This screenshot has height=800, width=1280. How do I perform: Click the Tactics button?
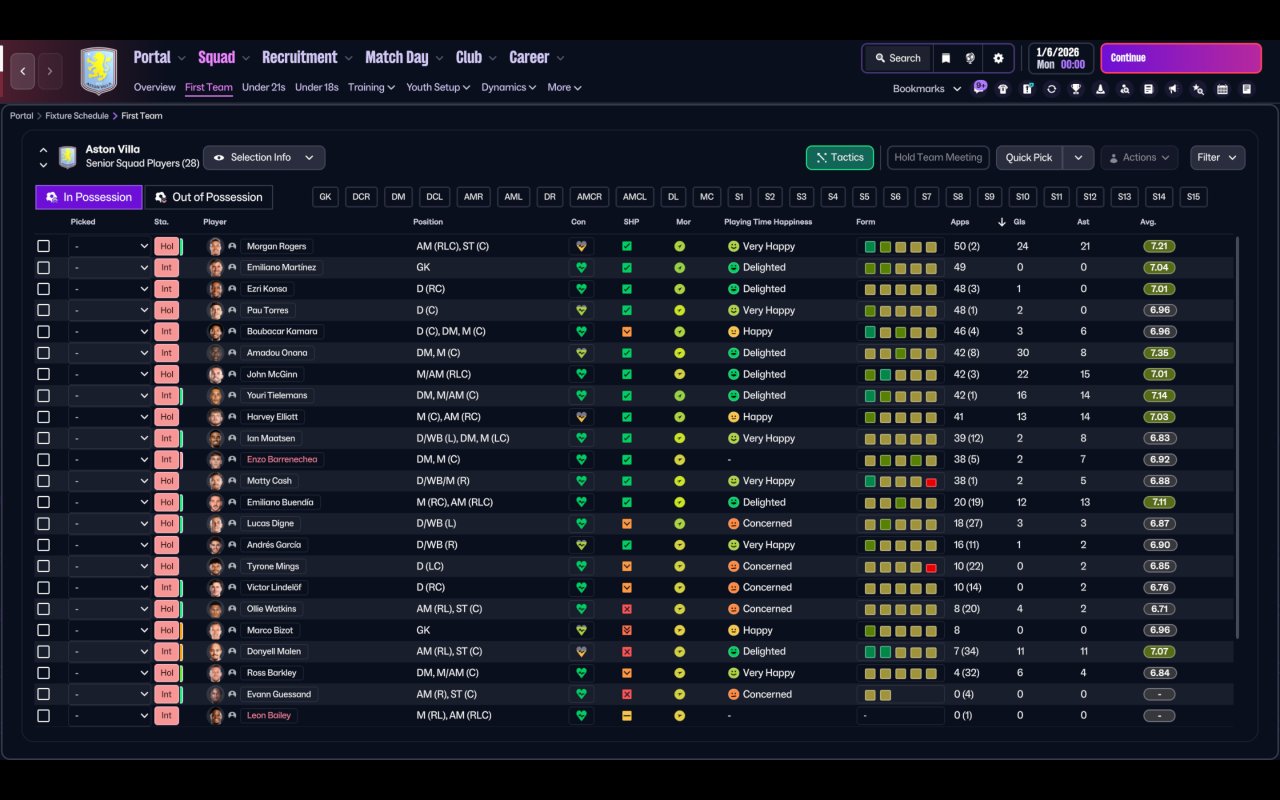(839, 158)
